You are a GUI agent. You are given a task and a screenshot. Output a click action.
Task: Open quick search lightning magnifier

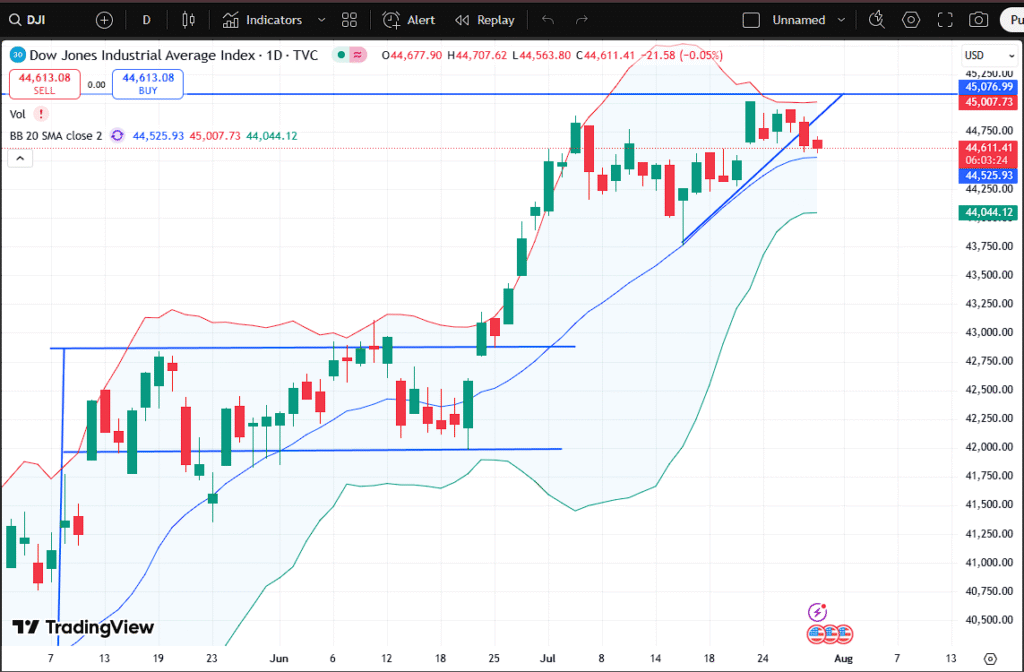click(x=877, y=20)
